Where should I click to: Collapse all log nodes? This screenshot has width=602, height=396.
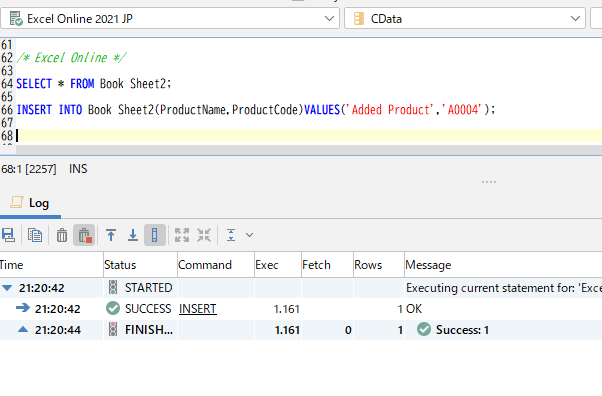point(204,235)
